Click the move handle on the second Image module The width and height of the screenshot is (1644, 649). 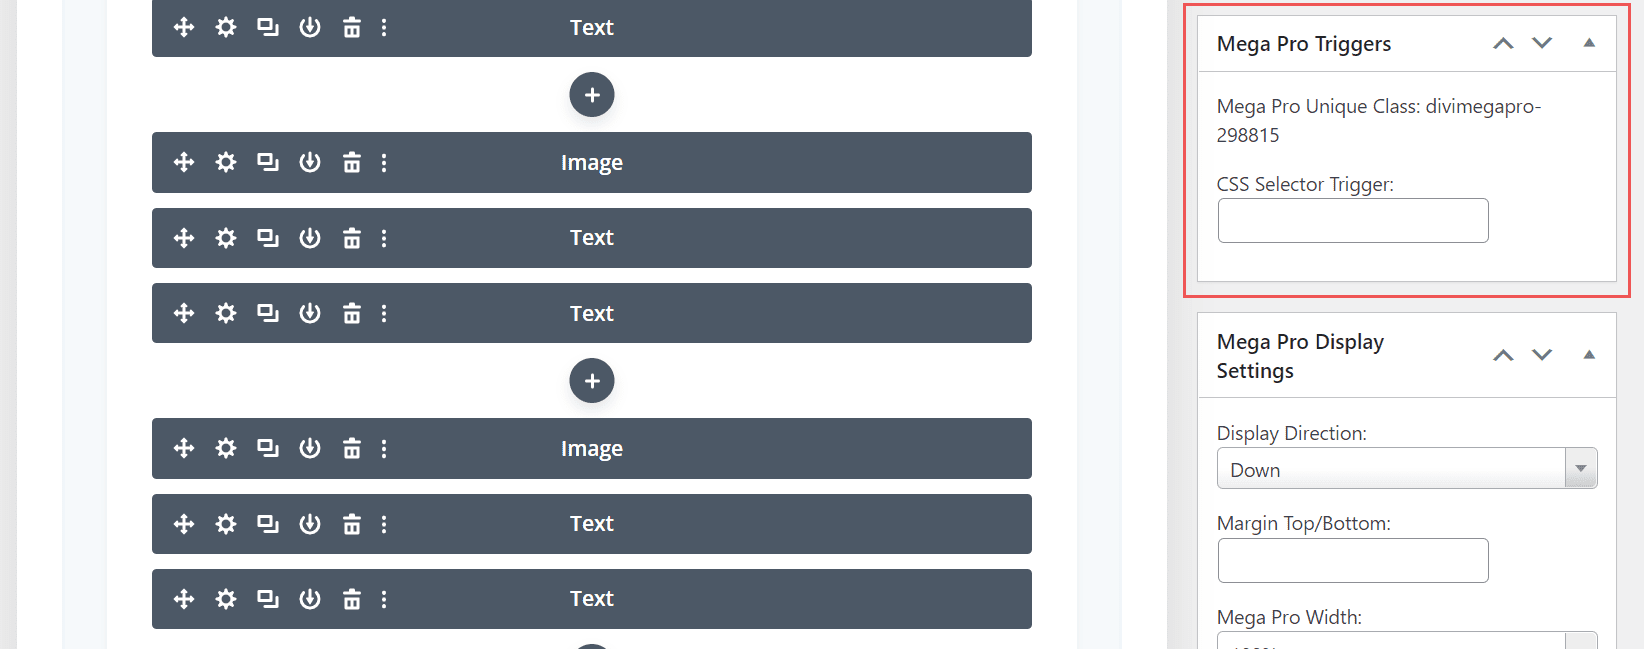tap(183, 448)
